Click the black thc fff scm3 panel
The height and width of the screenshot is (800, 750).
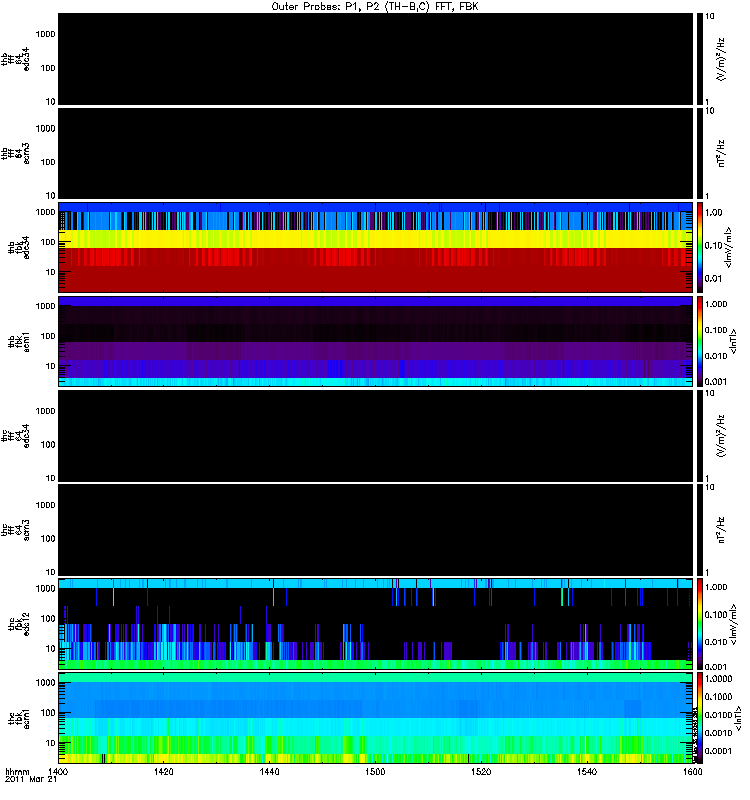click(375, 530)
